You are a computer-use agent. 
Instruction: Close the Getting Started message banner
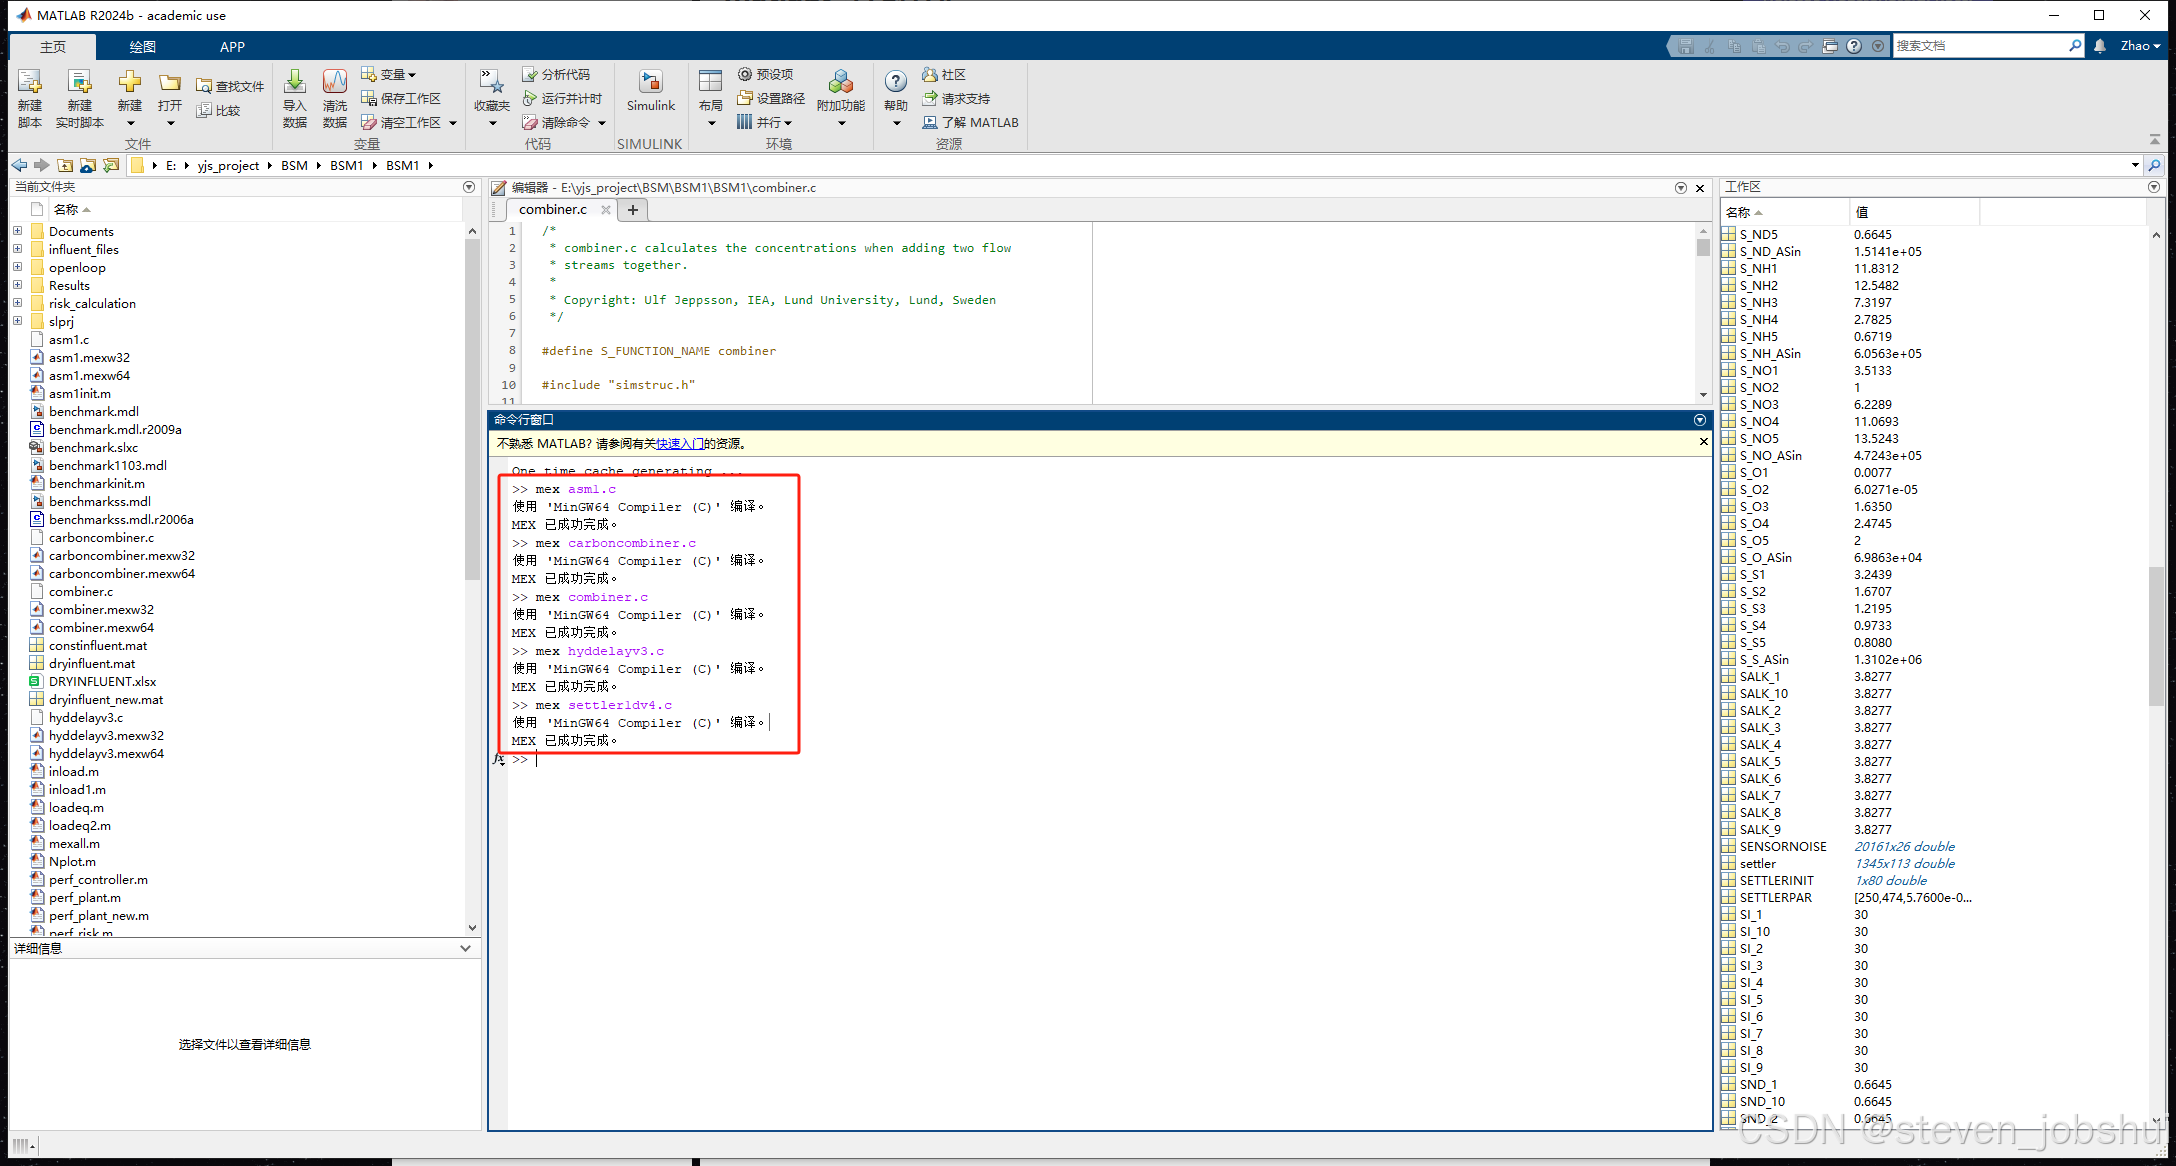pyautogui.click(x=1704, y=442)
